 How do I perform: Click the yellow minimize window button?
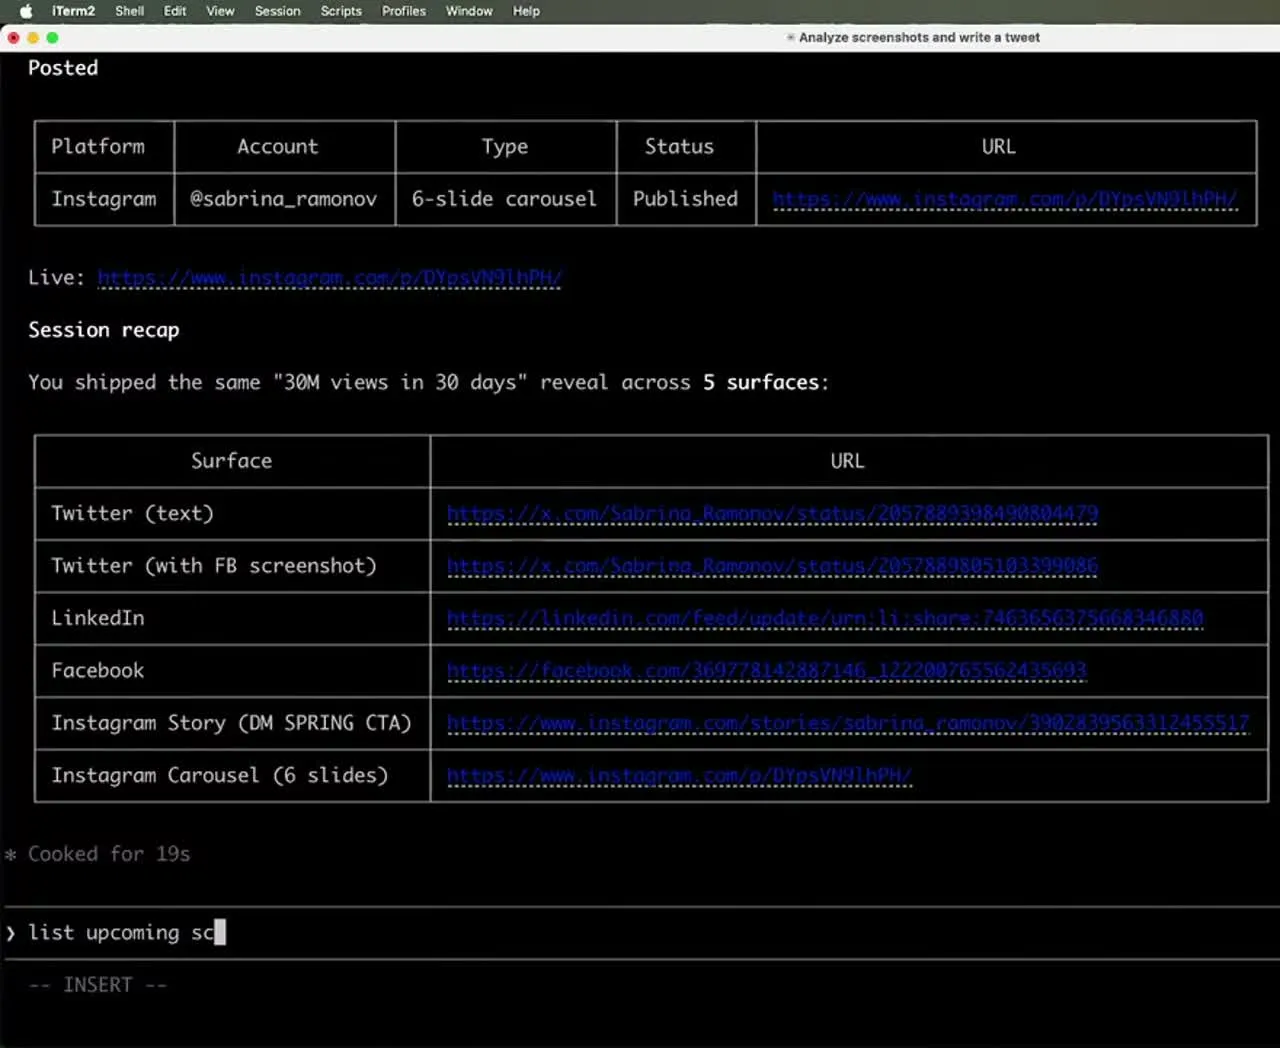(x=33, y=37)
